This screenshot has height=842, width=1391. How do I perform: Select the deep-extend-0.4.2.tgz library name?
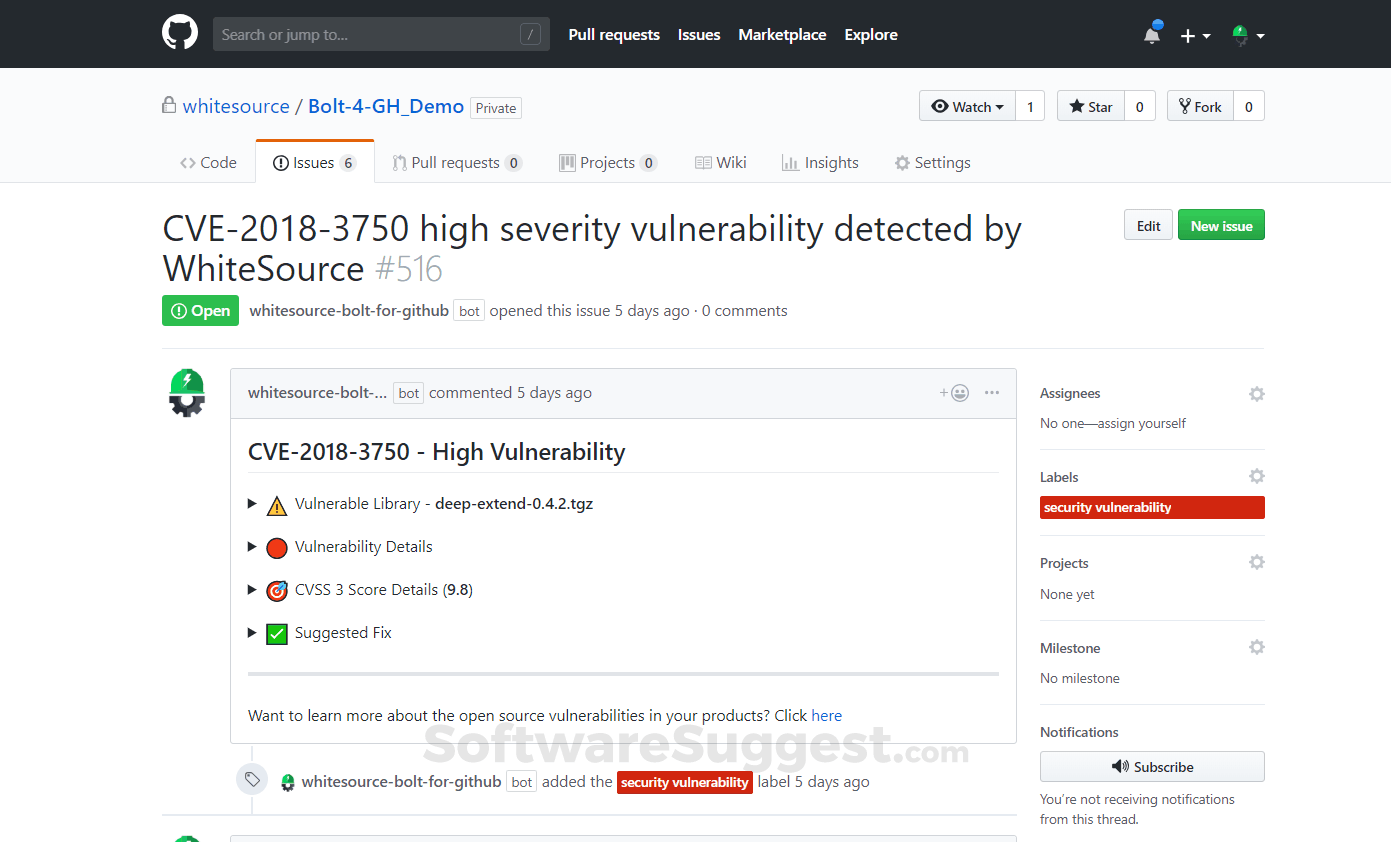514,504
